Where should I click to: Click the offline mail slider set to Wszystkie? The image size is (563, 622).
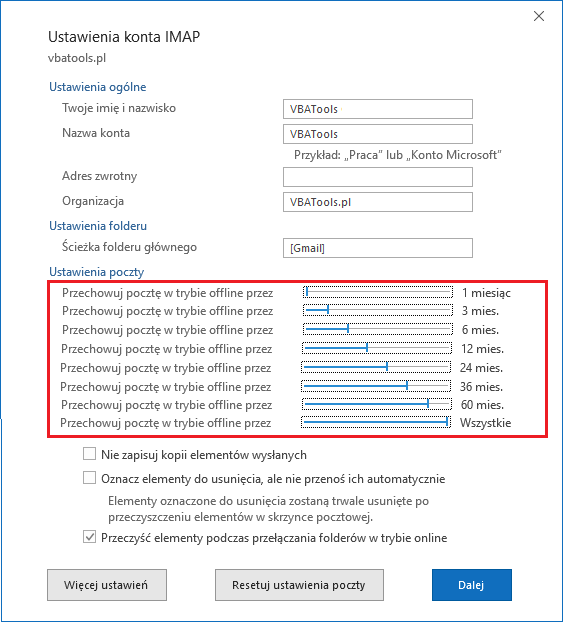376,422
